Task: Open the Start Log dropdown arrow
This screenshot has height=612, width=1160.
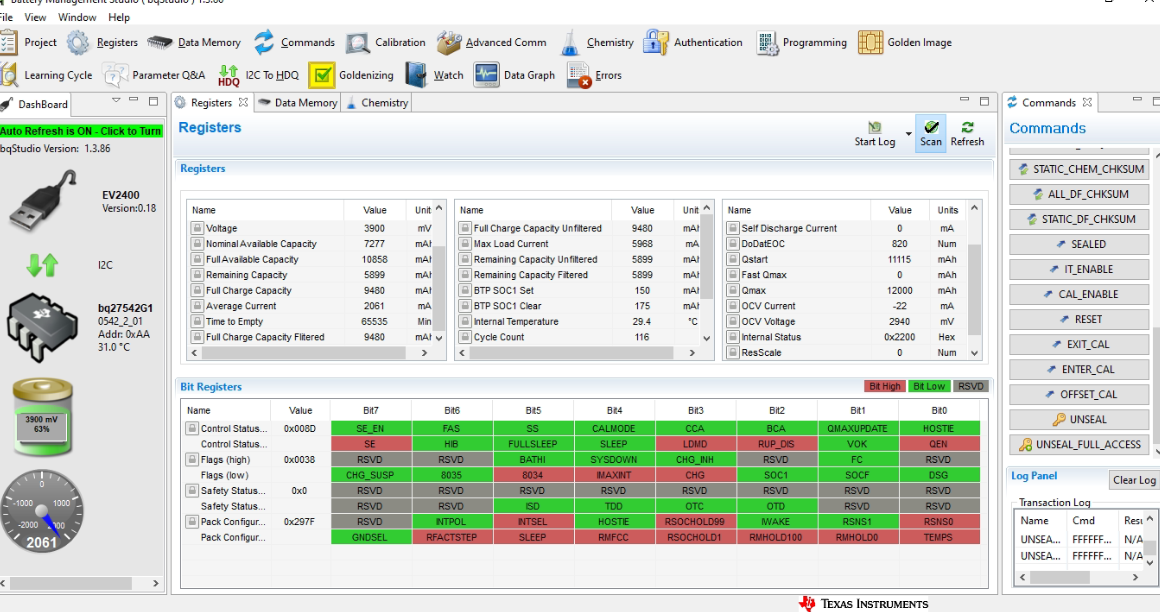Action: coord(908,134)
